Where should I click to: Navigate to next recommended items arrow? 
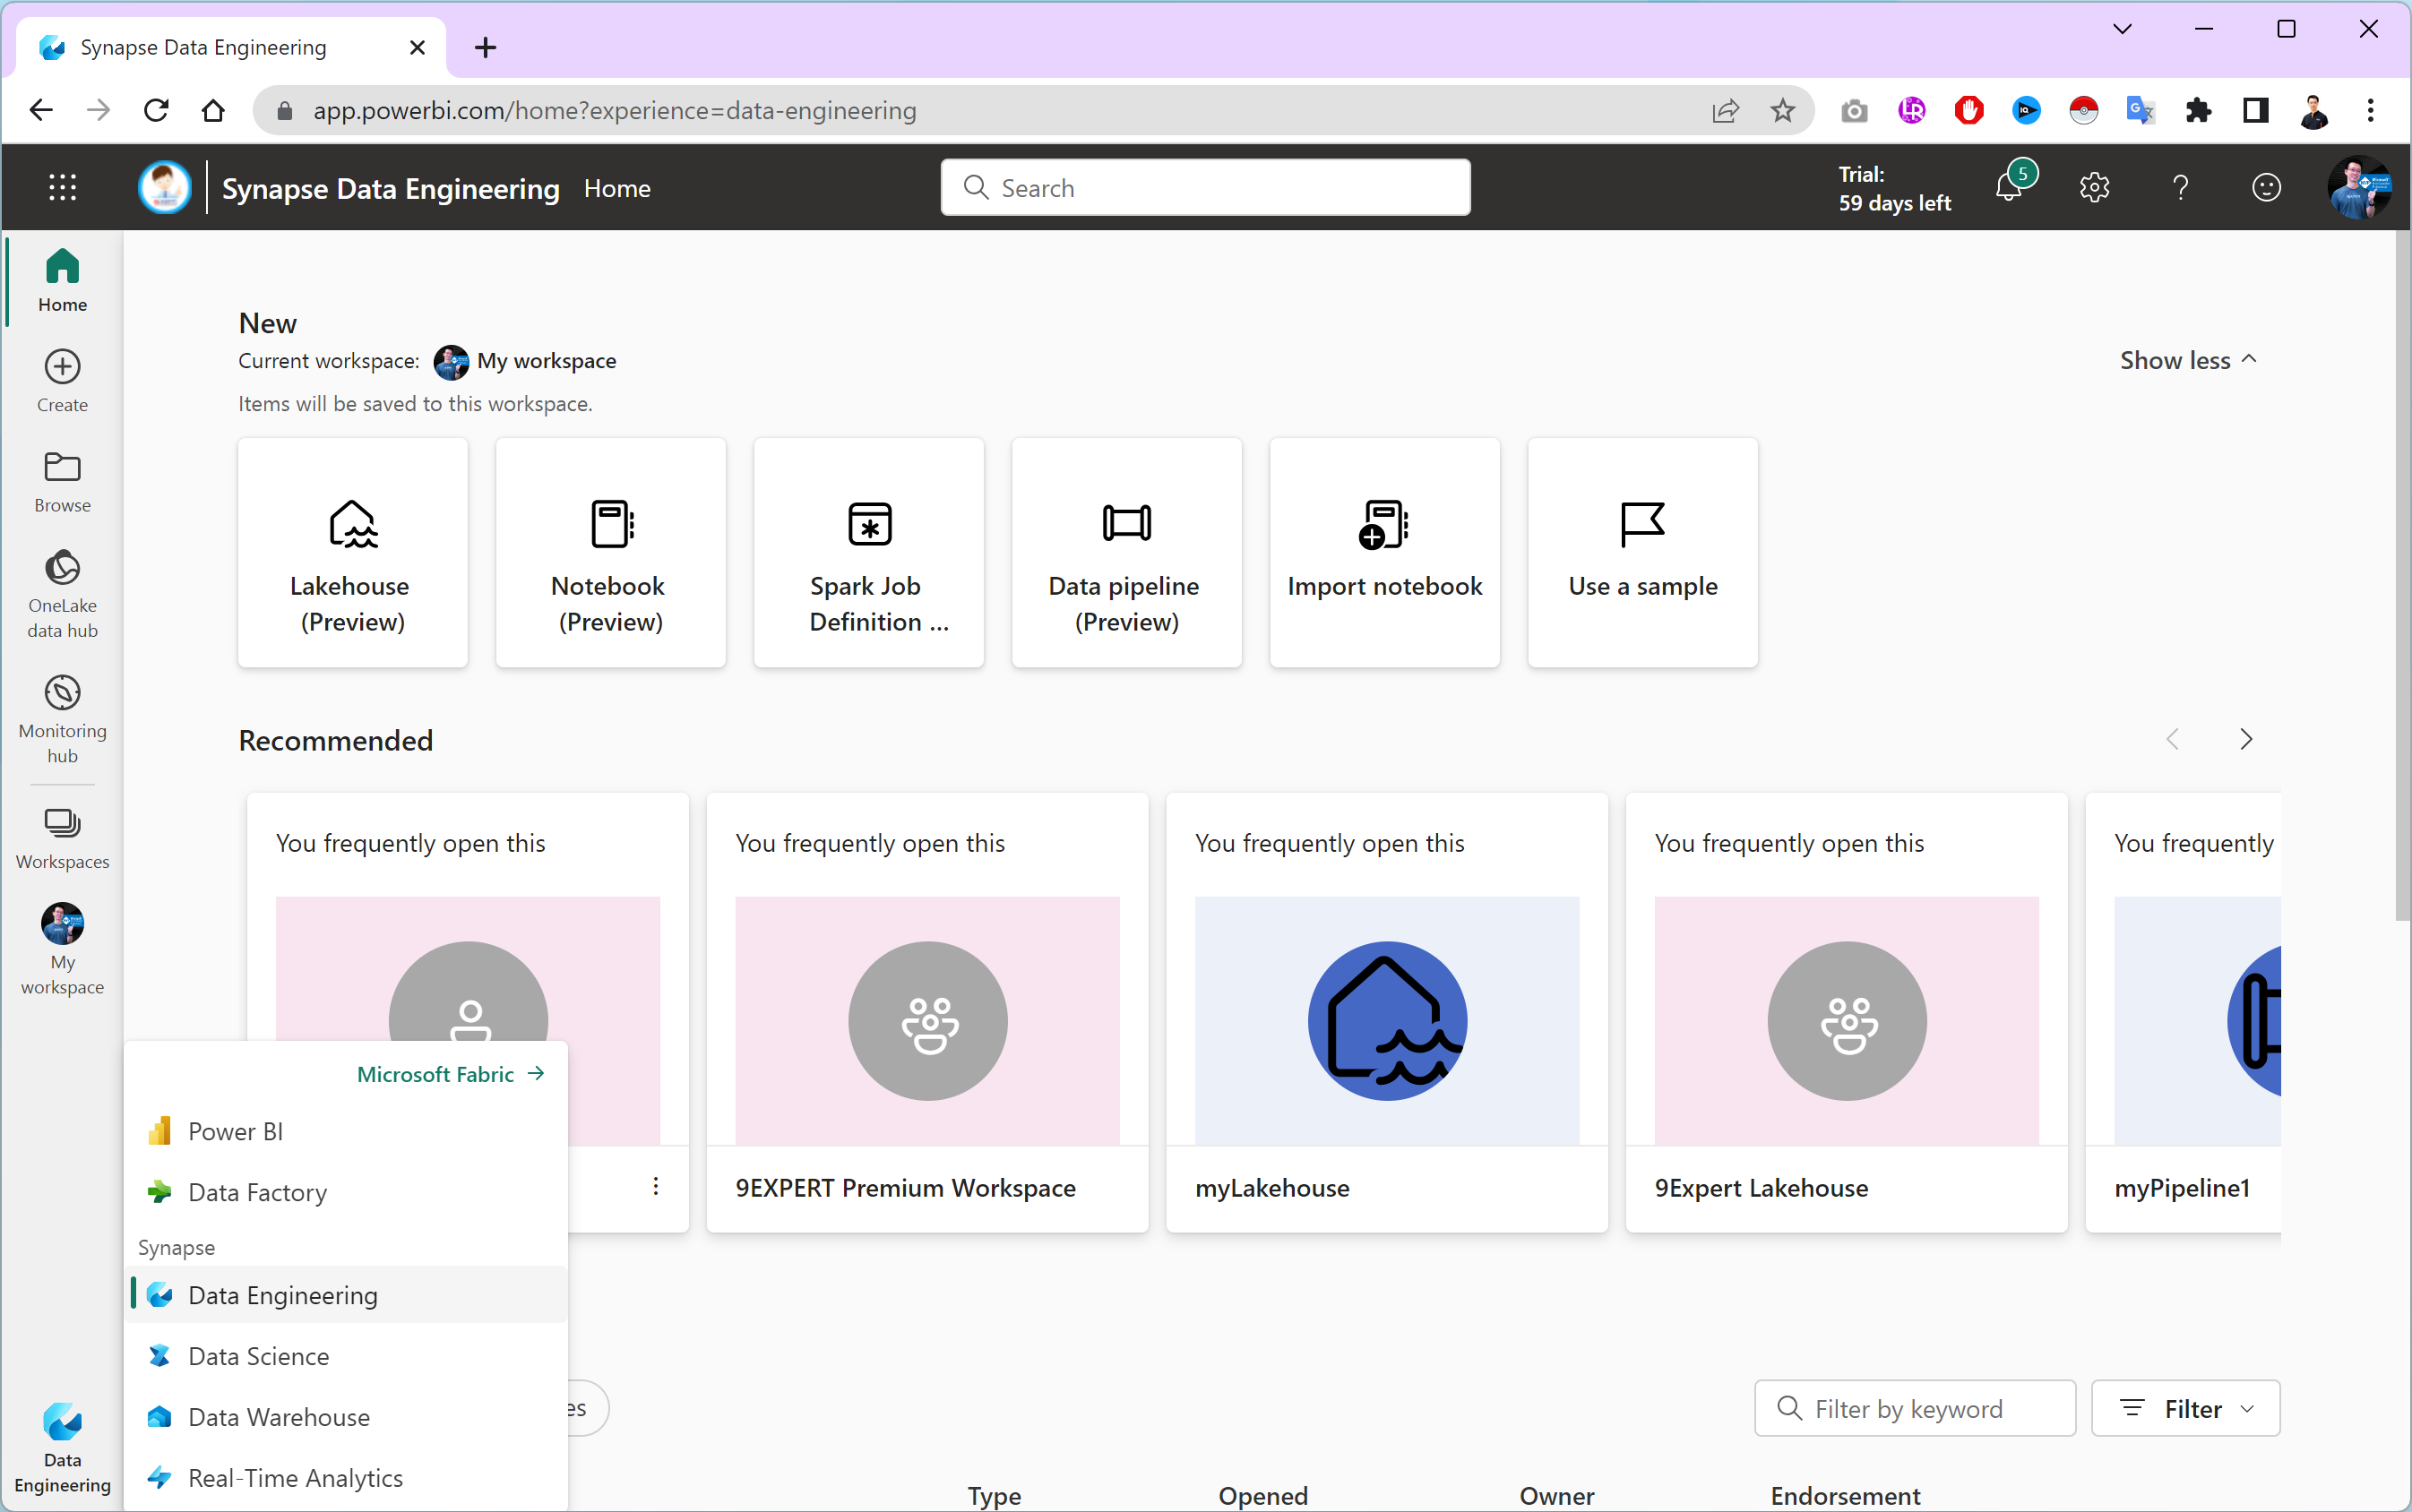pos(2246,739)
